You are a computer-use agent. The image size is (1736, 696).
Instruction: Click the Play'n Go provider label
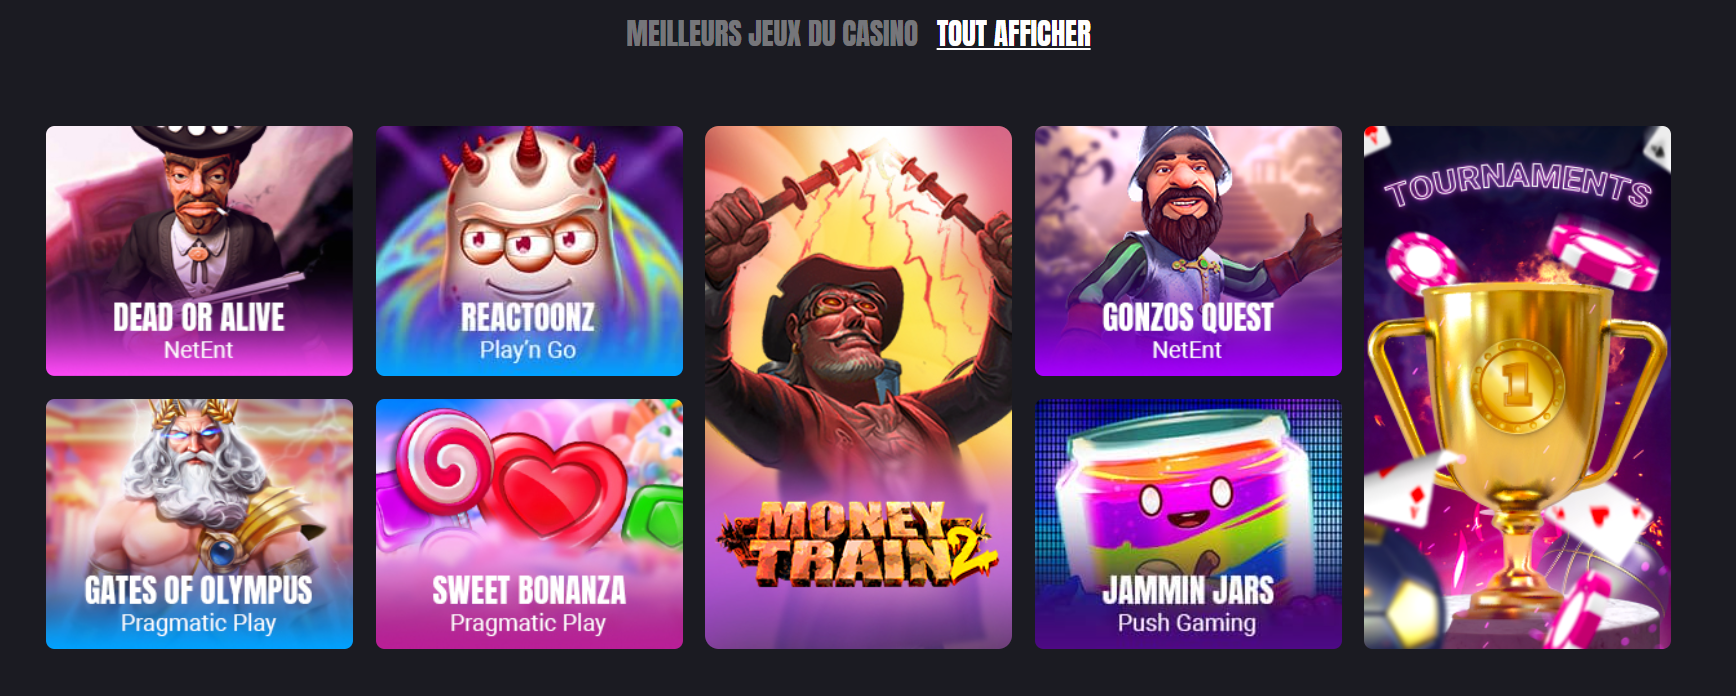pyautogui.click(x=528, y=350)
